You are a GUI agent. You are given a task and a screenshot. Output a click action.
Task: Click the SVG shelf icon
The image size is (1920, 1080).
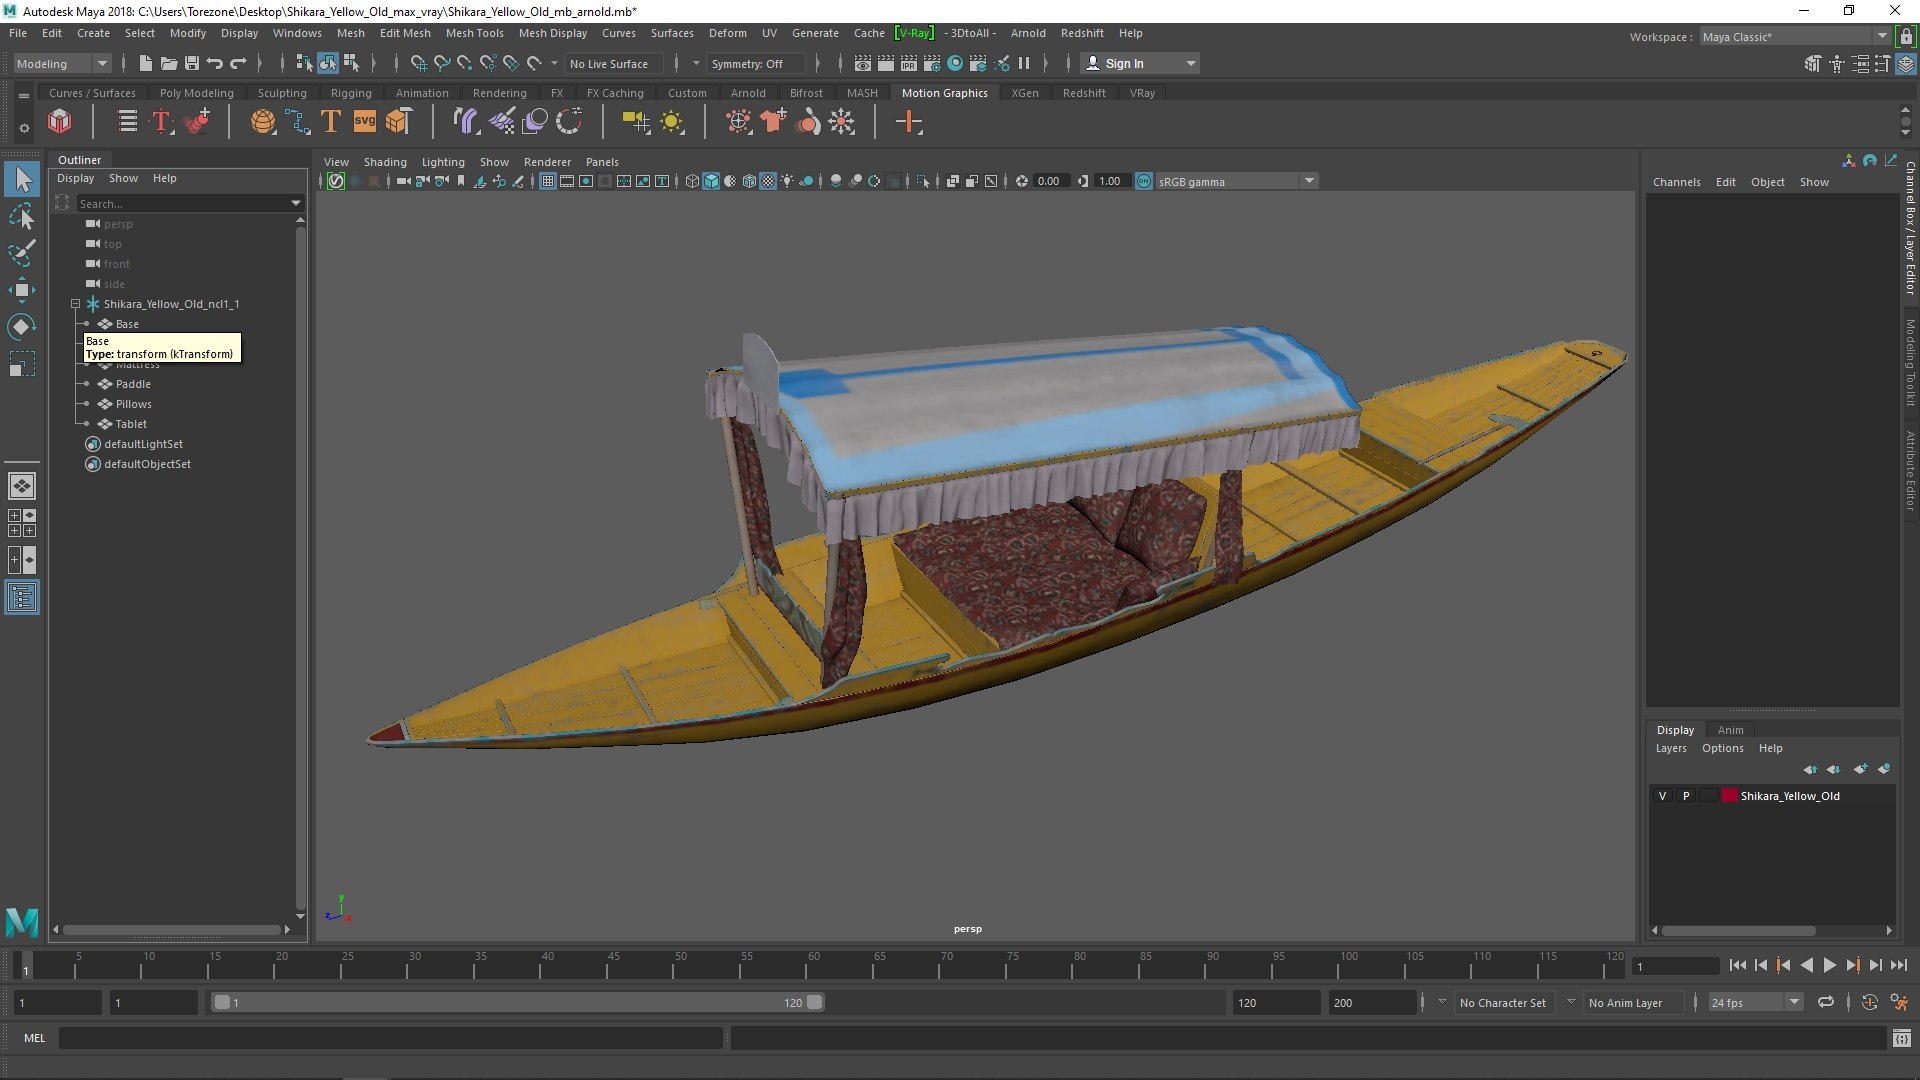coord(365,122)
